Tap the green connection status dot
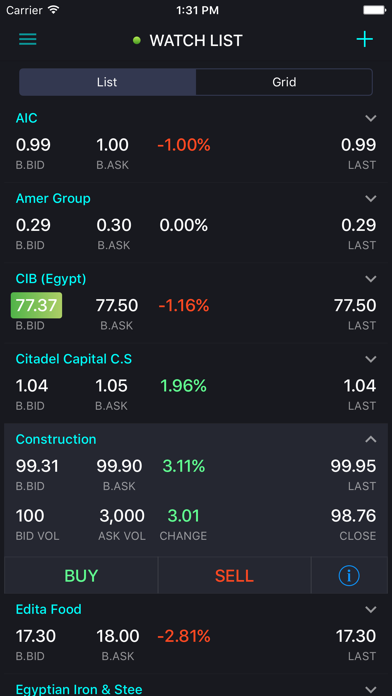This screenshot has height=696, width=392. [x=137, y=40]
